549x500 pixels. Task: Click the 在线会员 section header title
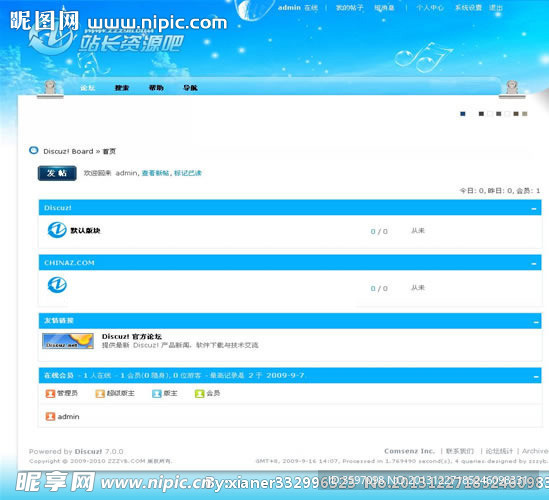(x=59, y=375)
